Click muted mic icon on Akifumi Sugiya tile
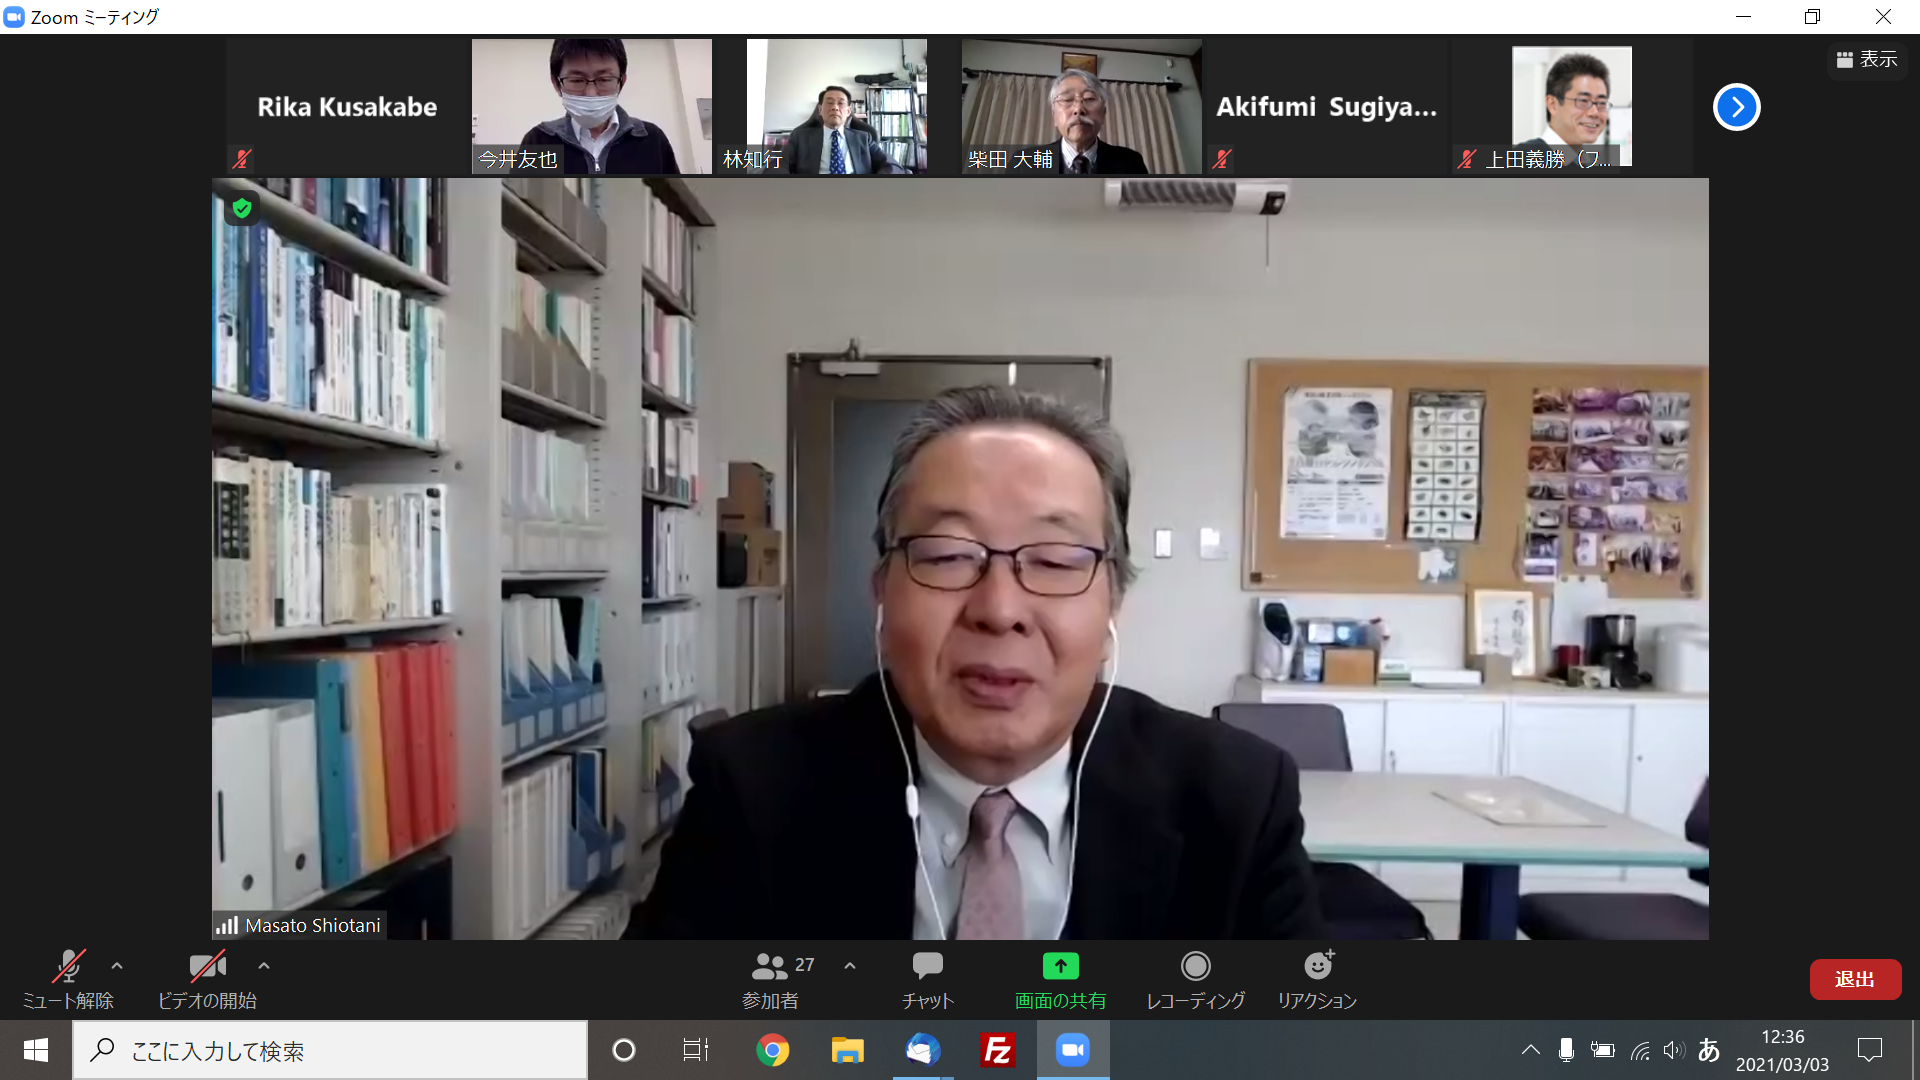Screen dimensions: 1920x1080 tap(1221, 158)
